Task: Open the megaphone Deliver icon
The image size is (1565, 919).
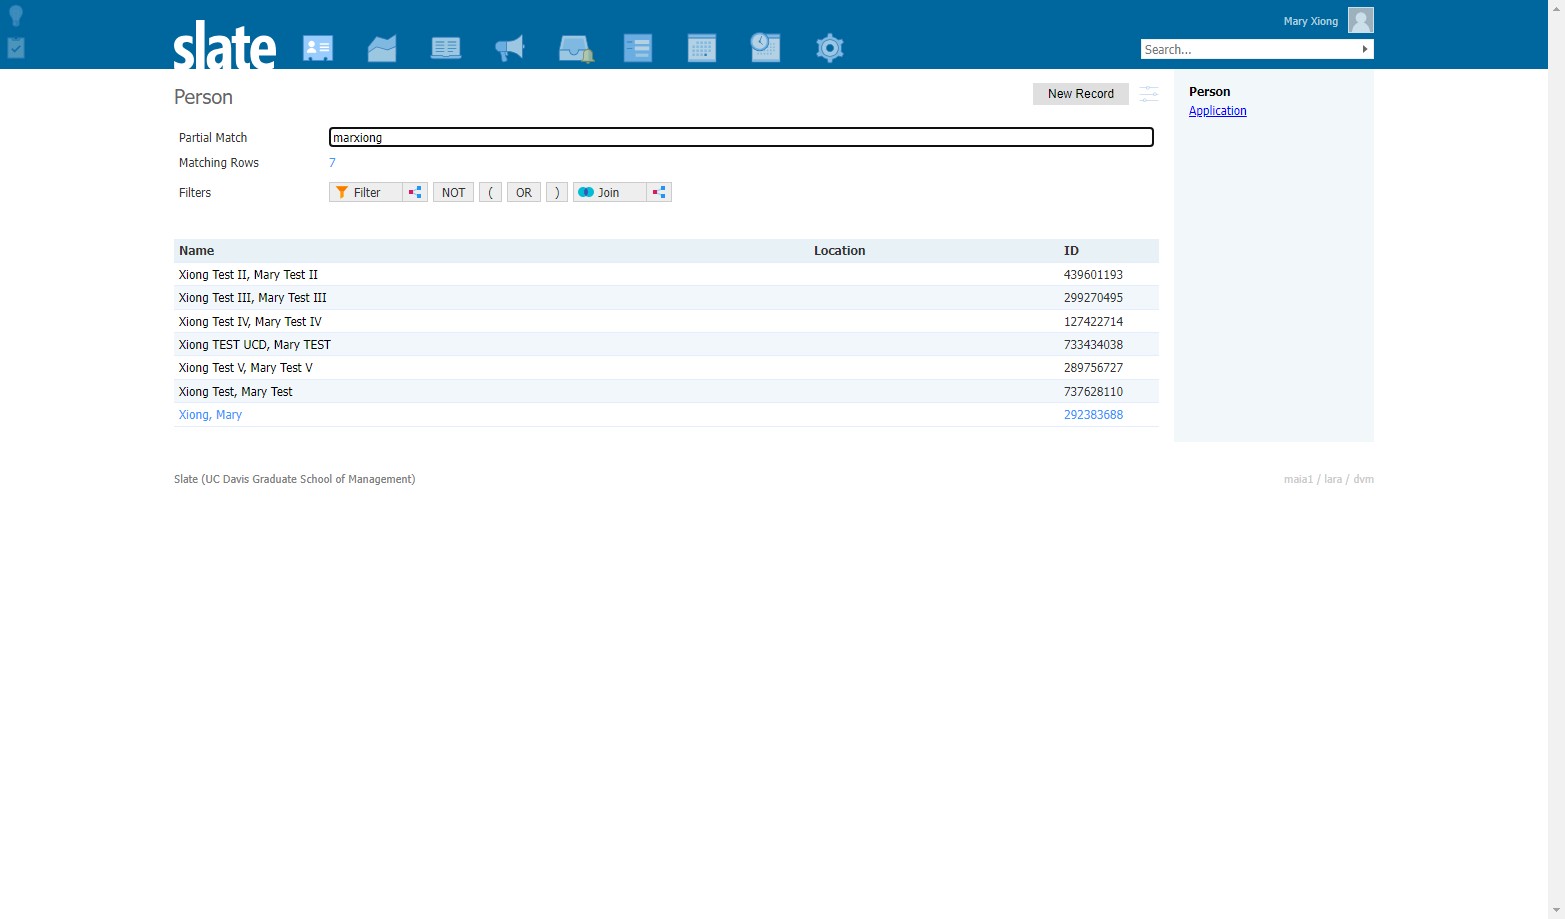Action: click(x=510, y=48)
